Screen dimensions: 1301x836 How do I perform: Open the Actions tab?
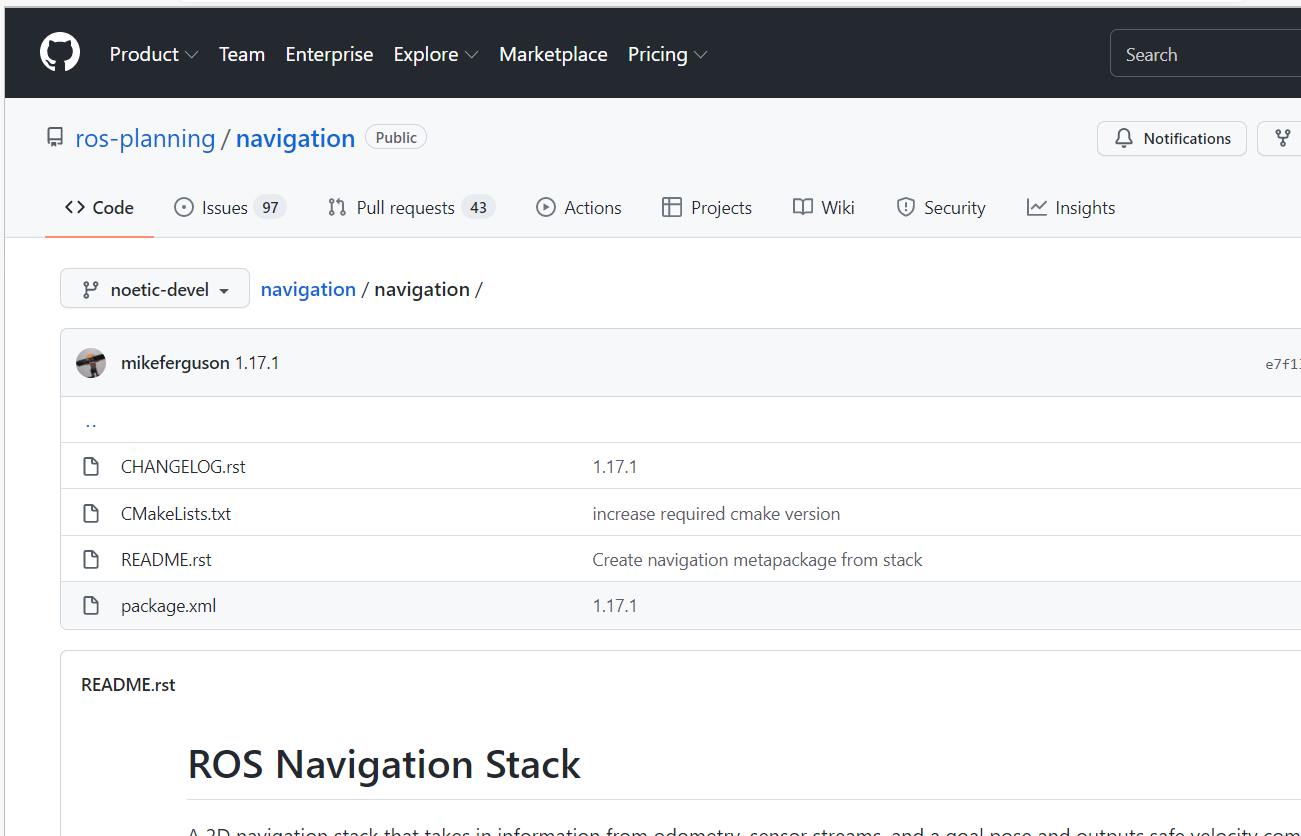tap(579, 208)
